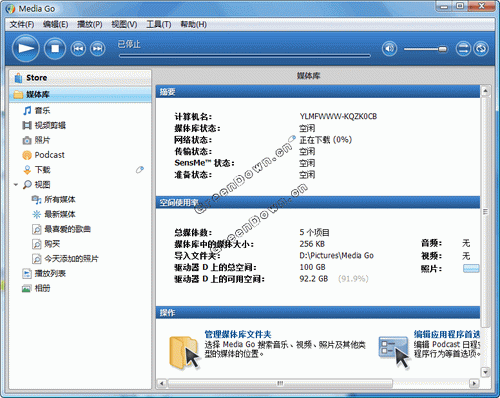500x398 pixels.
Task: Select the 所有媒体 label
Action: tap(60, 199)
